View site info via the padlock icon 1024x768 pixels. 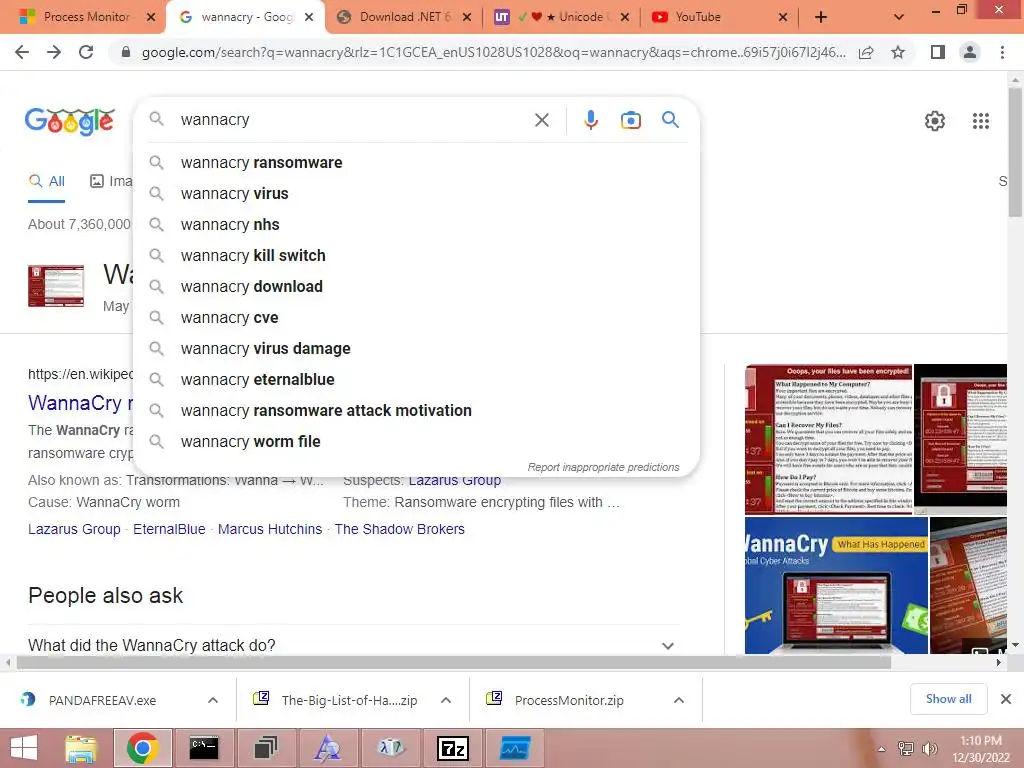click(126, 52)
